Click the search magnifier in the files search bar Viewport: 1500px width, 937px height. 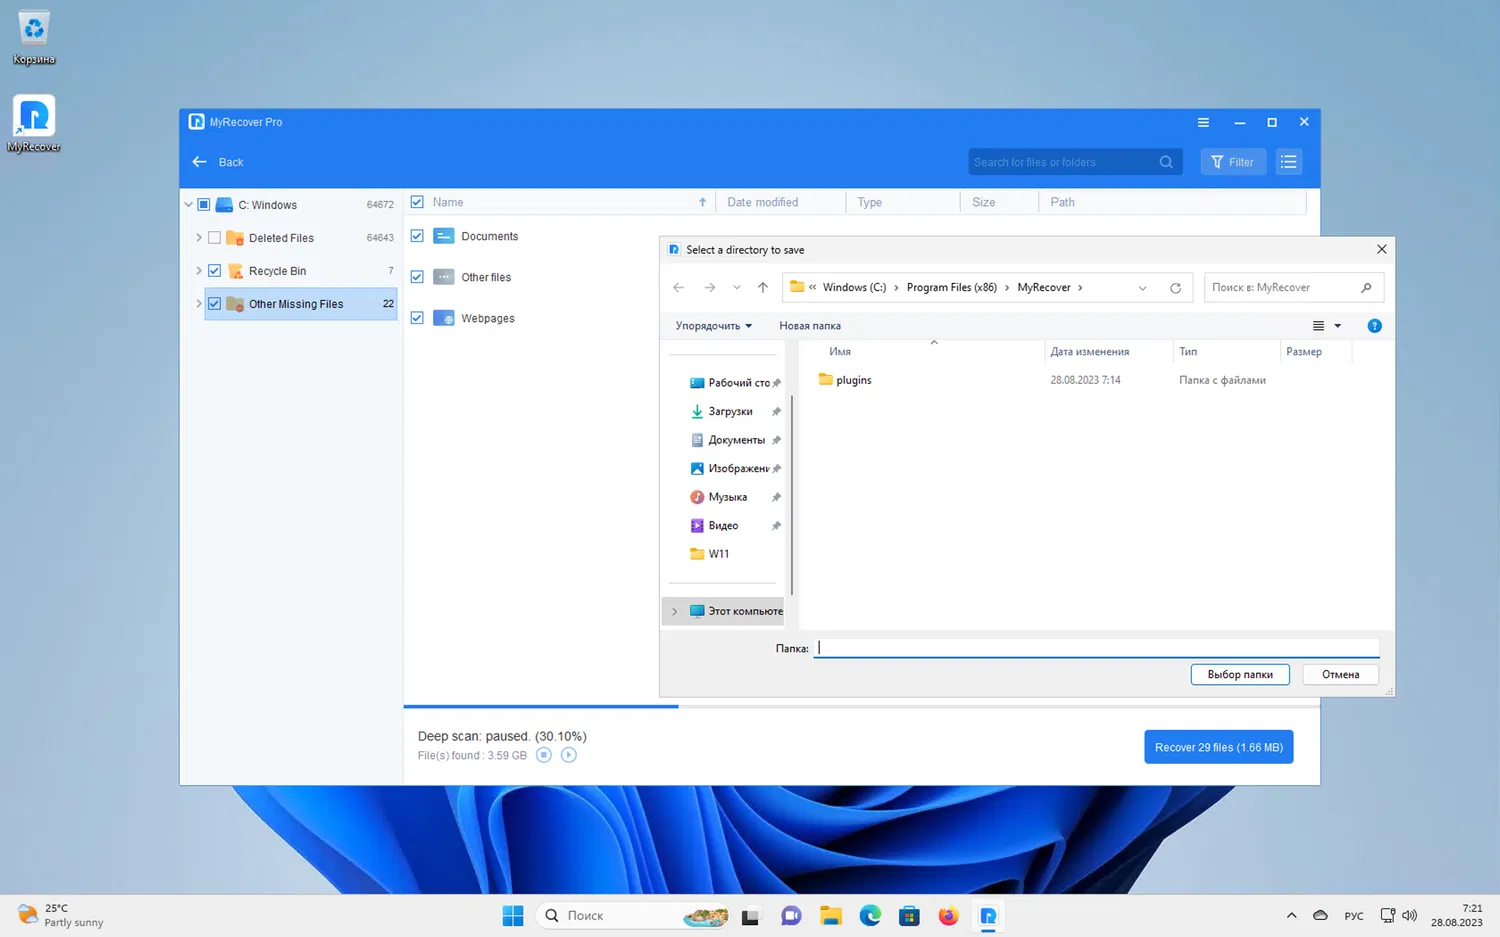1165,161
